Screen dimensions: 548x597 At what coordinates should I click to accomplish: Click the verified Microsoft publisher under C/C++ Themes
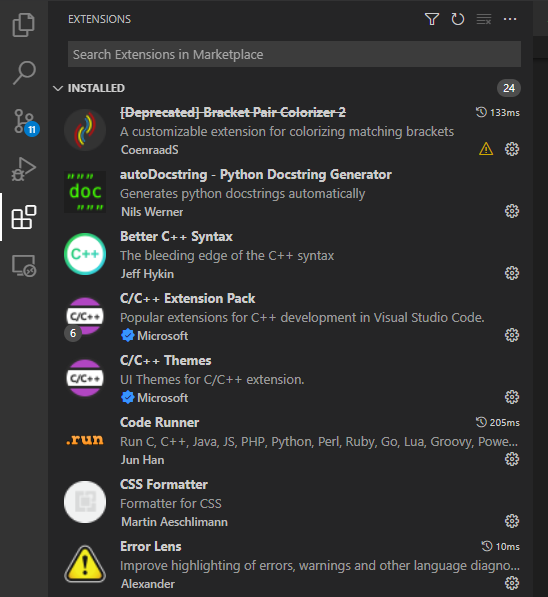[154, 398]
